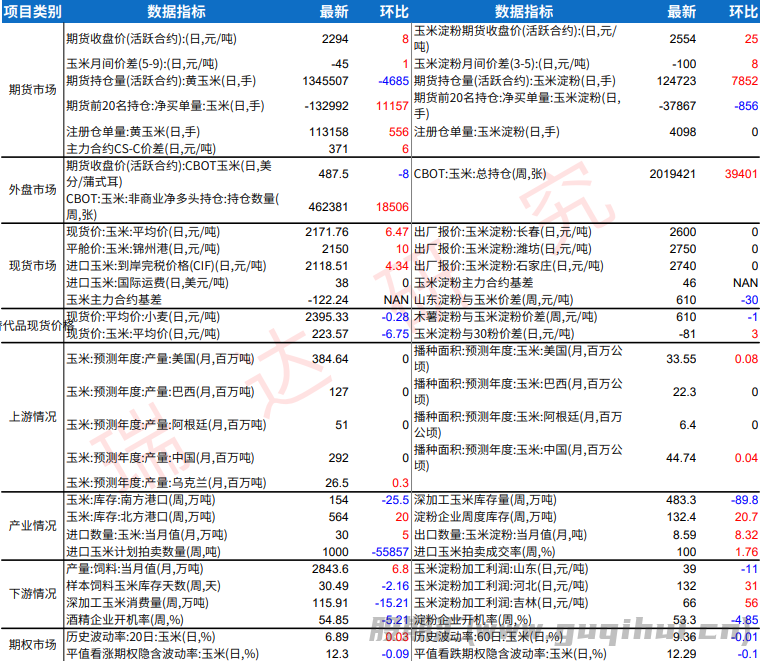
Task: Click the 期权市场 category label
Action: pos(31,644)
